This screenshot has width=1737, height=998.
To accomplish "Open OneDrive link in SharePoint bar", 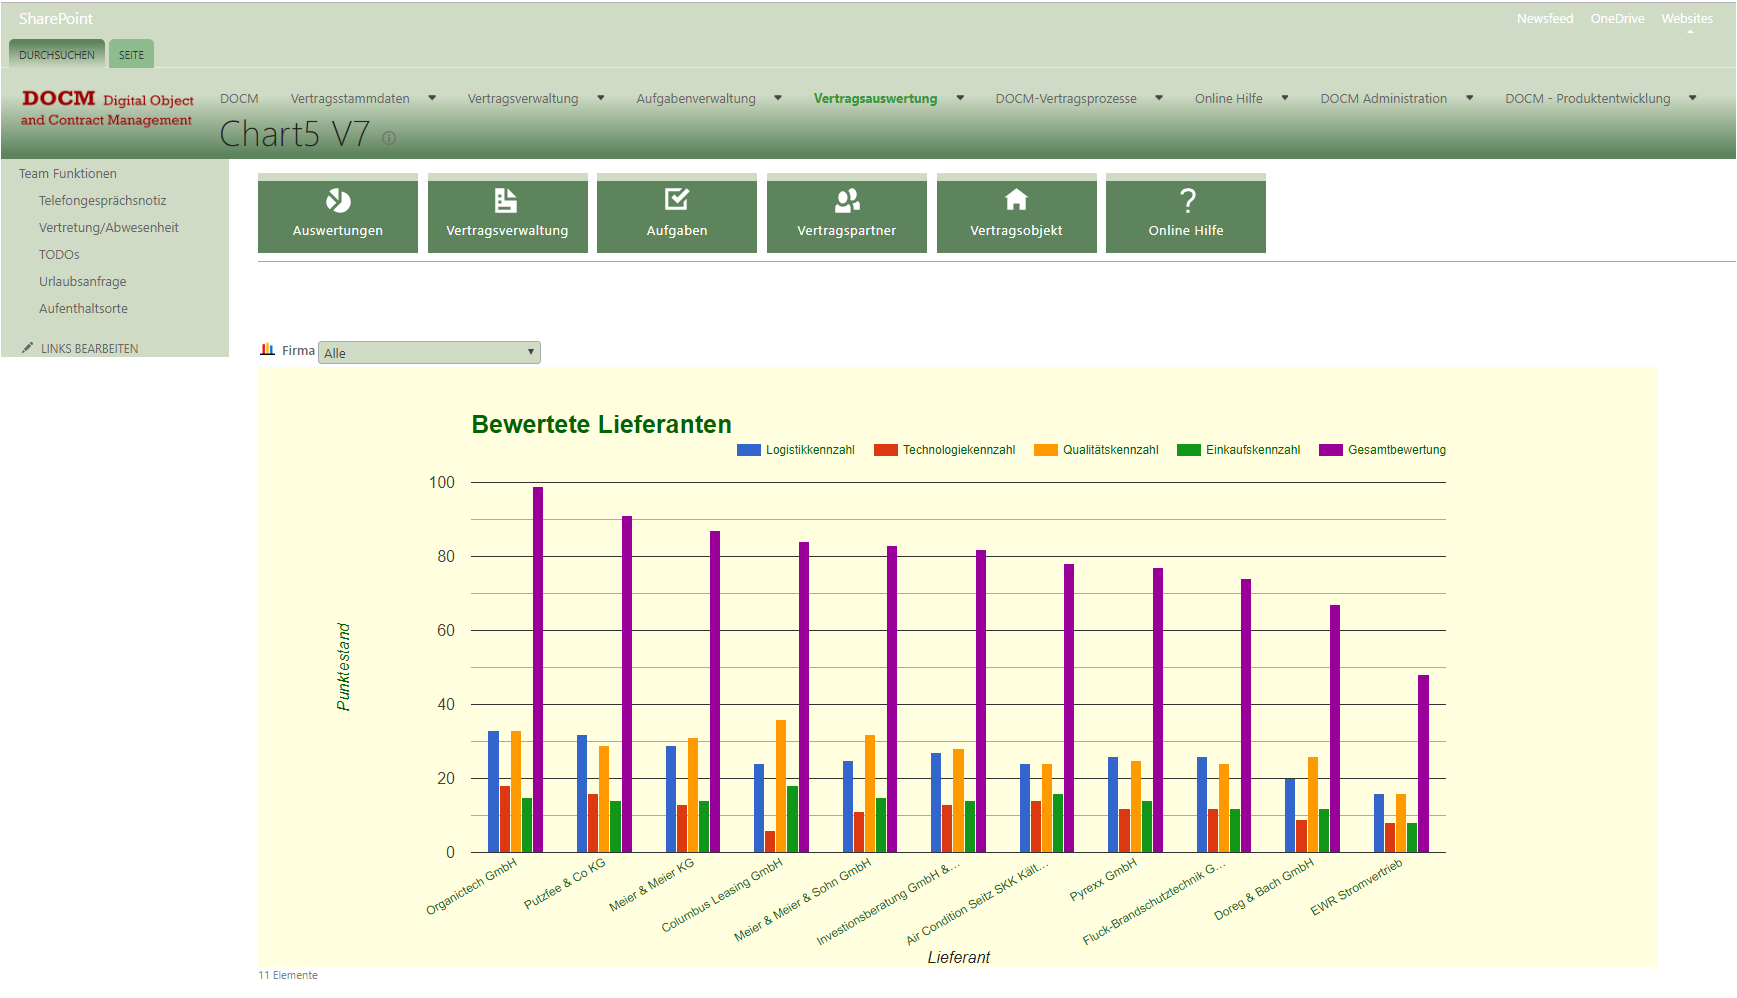I will (1617, 18).
